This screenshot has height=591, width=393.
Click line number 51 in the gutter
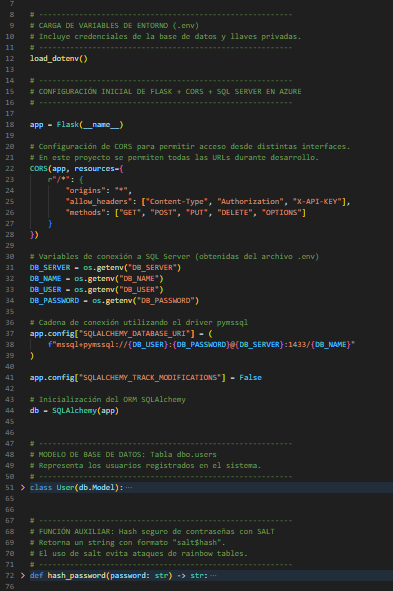coord(10,487)
